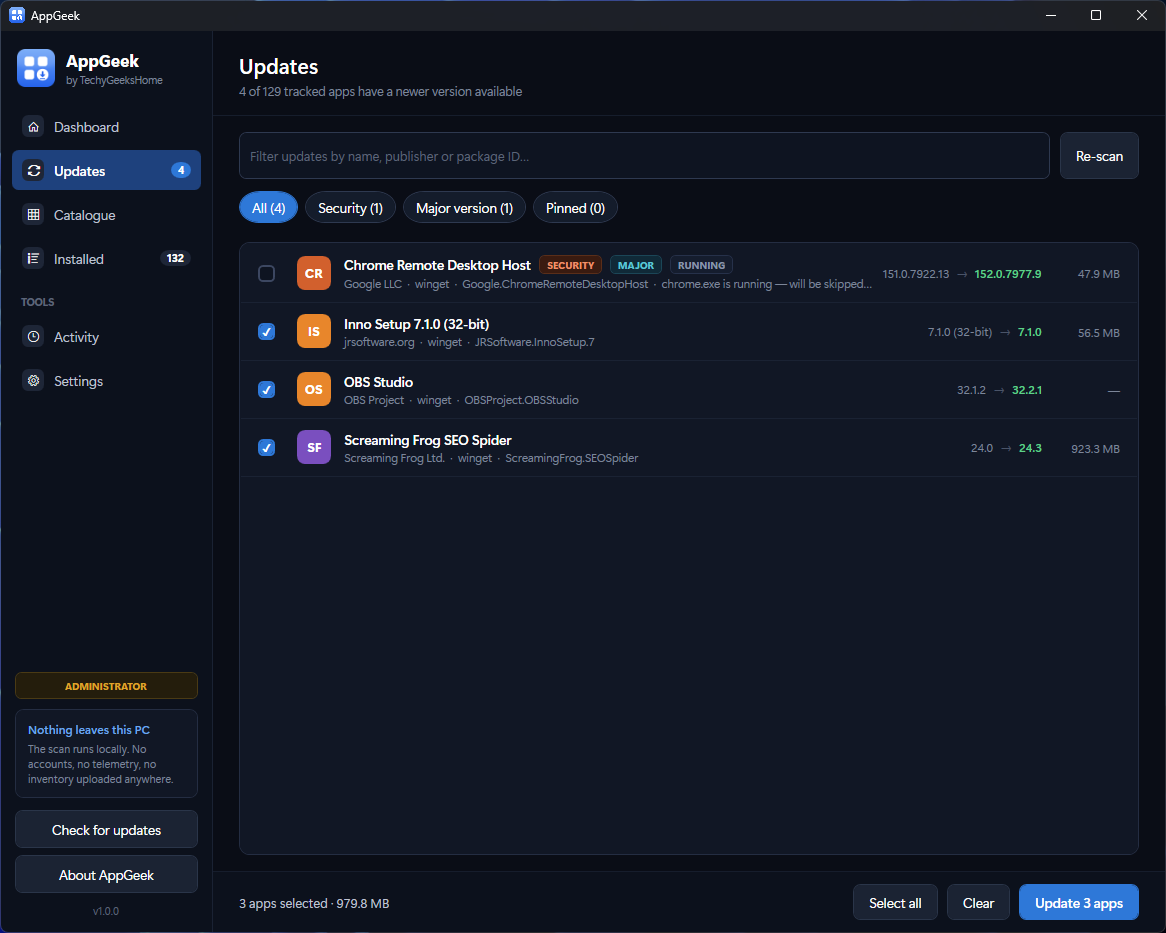Click the Updates refresh icon

pos(33,171)
